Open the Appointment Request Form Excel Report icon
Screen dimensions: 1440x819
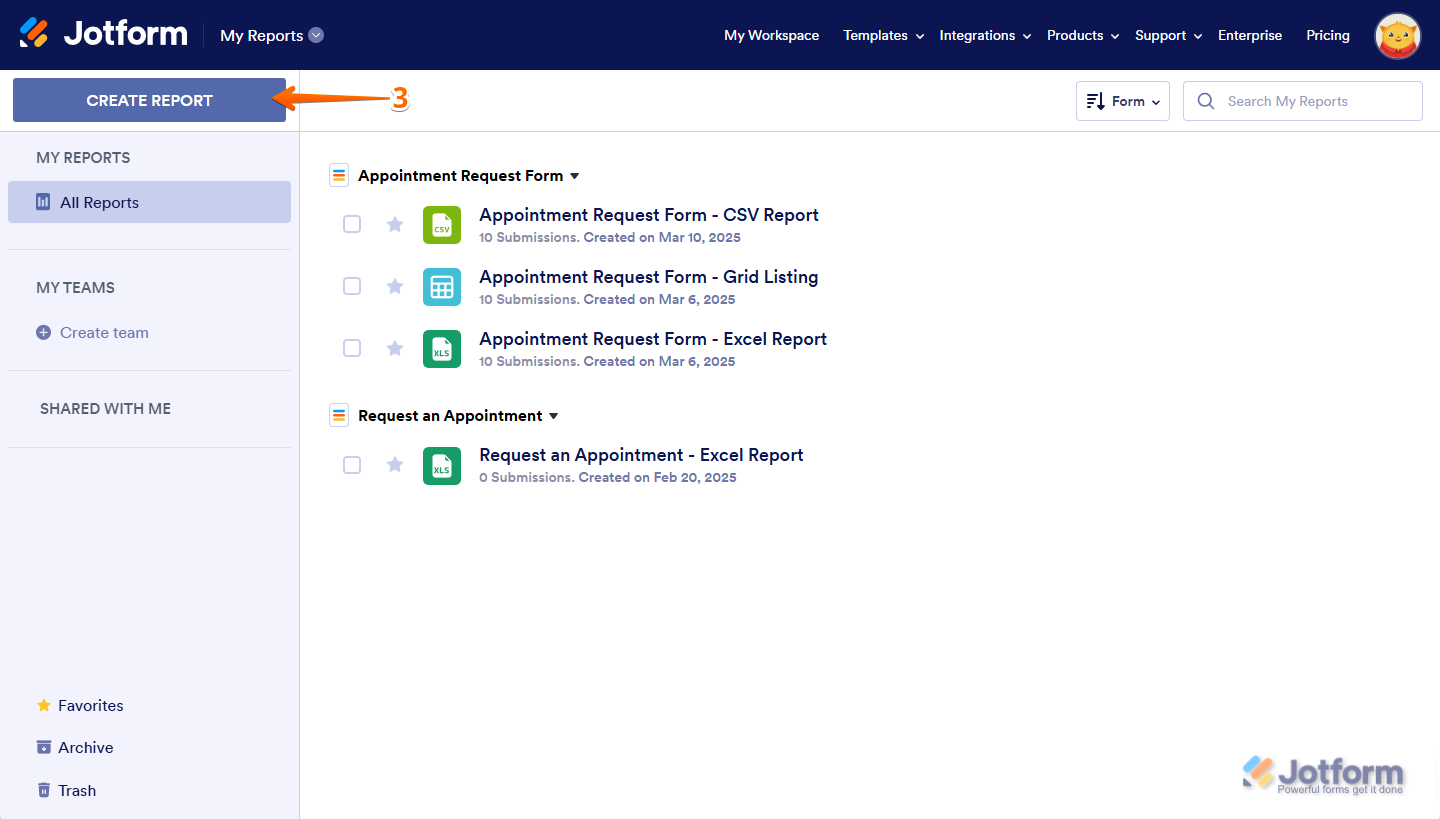[441, 348]
